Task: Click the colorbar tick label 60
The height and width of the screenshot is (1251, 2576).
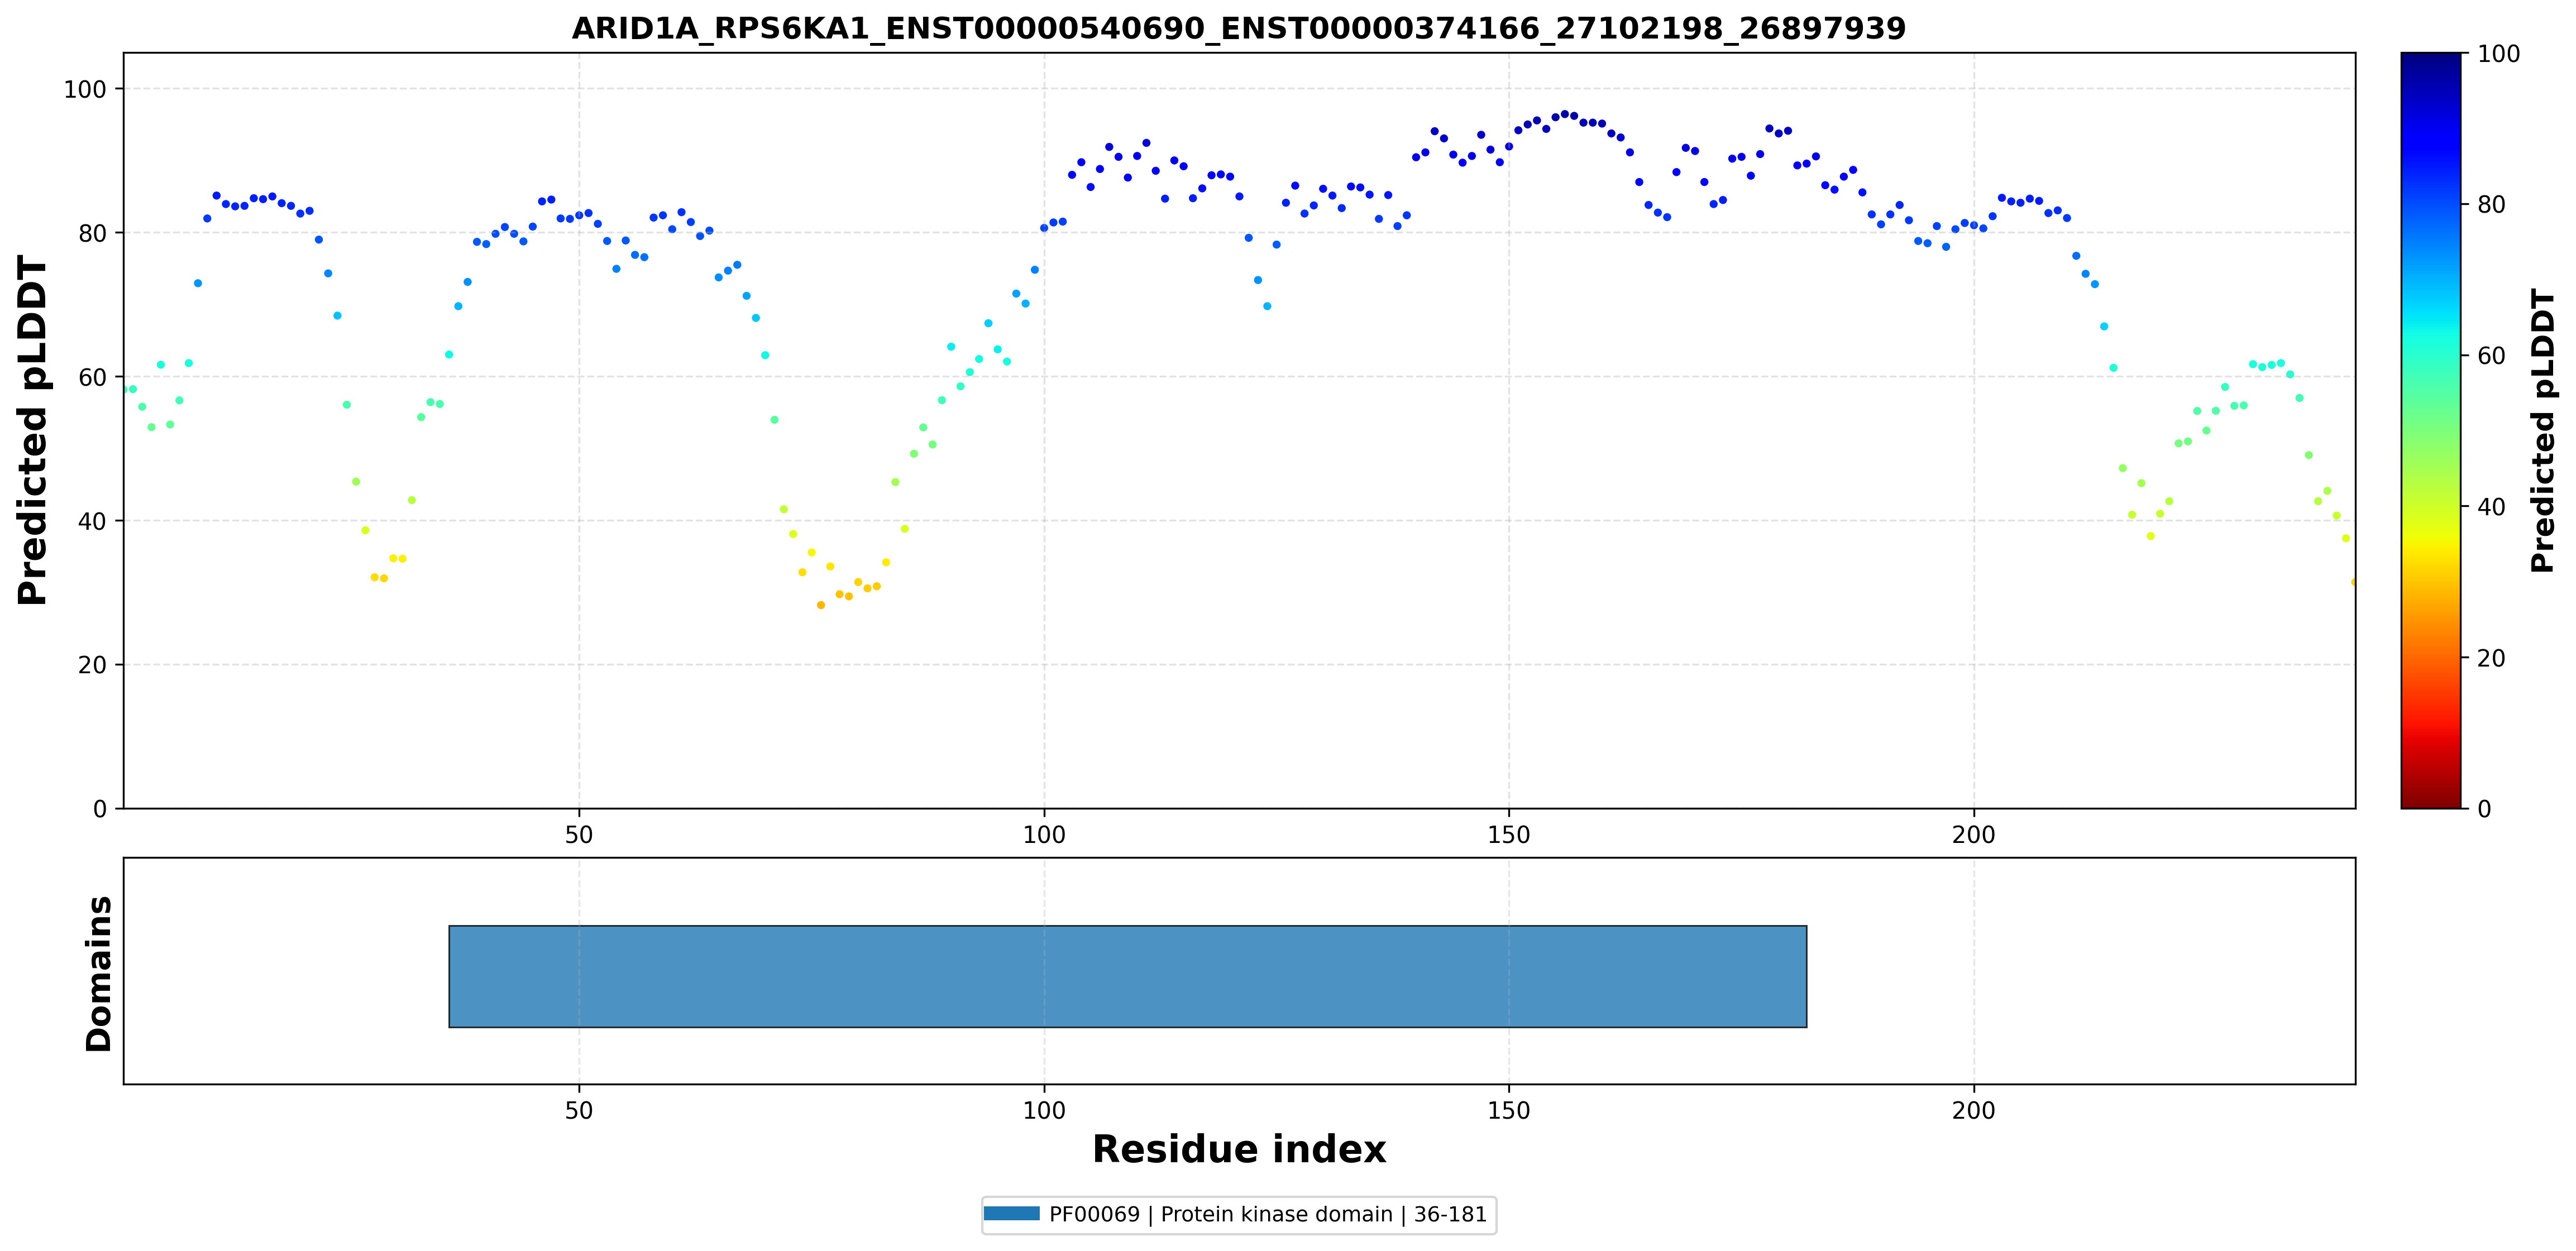Action: (x=2491, y=356)
